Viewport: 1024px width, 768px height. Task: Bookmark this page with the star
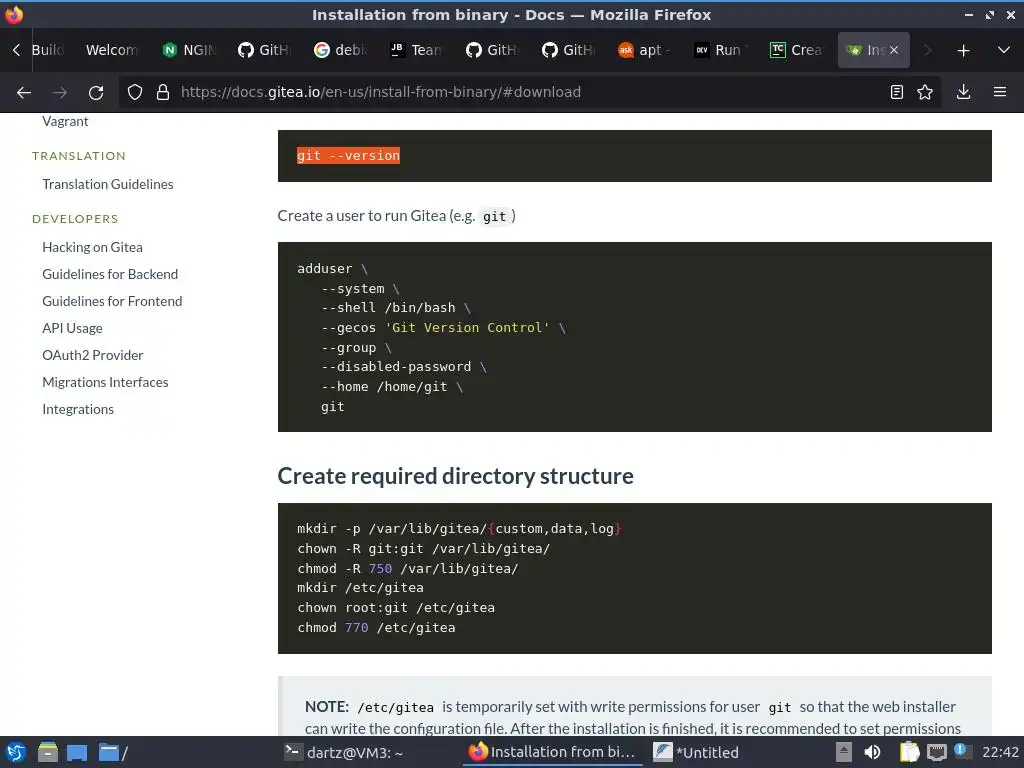click(x=925, y=93)
